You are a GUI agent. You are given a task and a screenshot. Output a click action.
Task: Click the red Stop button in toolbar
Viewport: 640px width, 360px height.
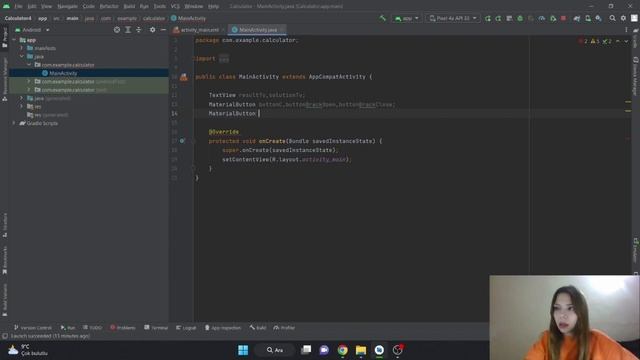563,18
